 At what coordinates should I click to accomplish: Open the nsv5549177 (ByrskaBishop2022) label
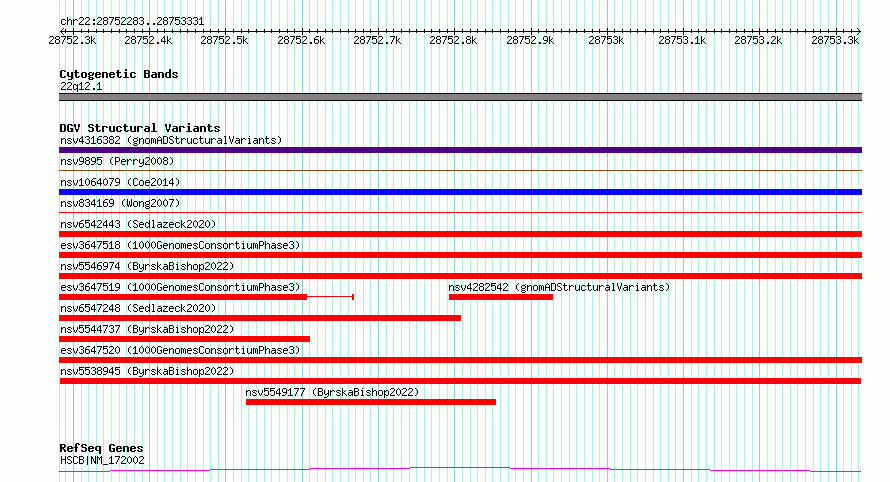coord(332,392)
